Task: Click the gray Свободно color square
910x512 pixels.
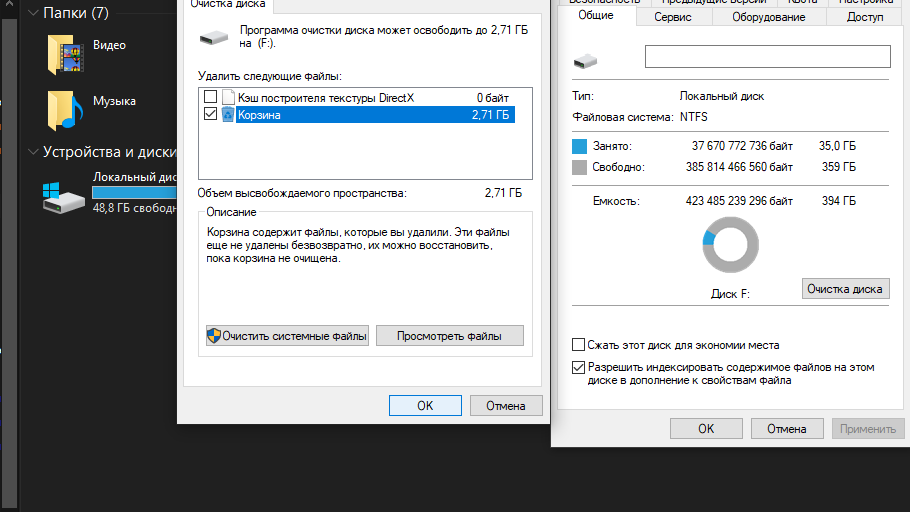Action: pos(579,167)
